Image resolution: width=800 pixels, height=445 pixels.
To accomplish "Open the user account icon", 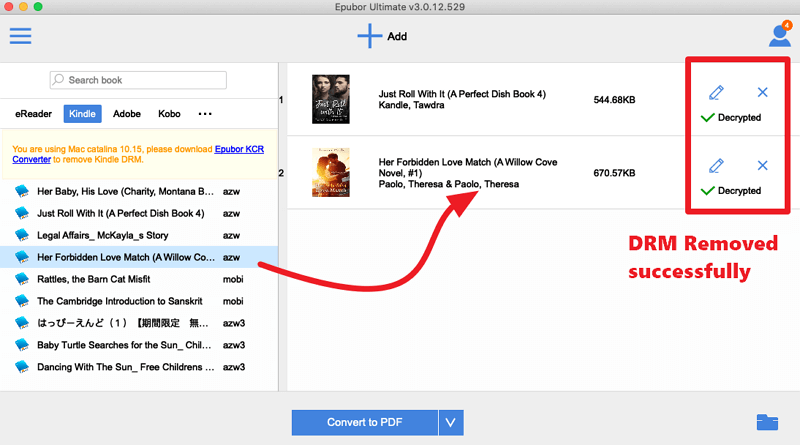I will pos(780,34).
